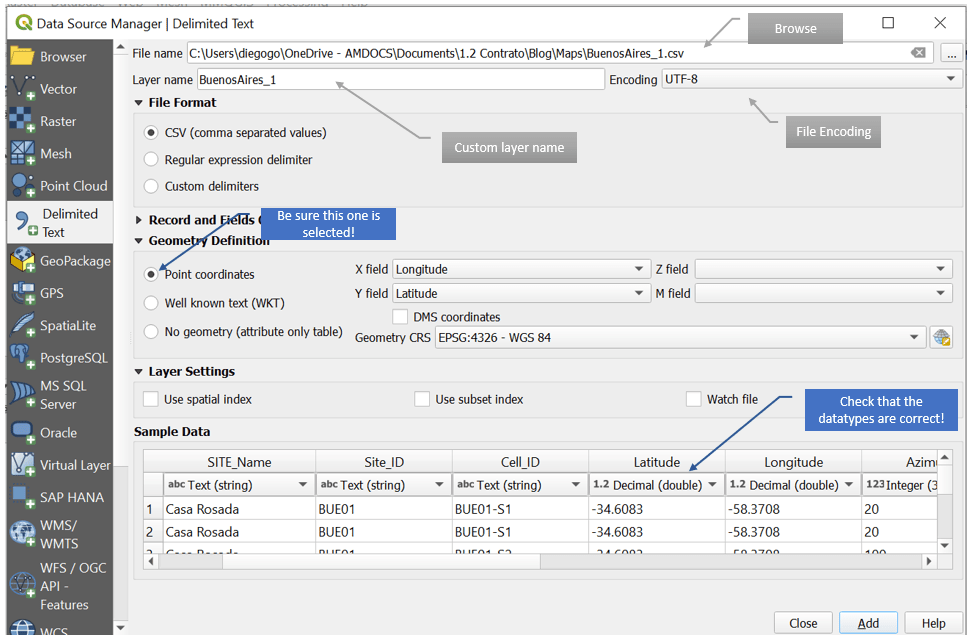Viewport: 972px width, 638px height.
Task: Check the Use spatial index box
Action: (151, 399)
